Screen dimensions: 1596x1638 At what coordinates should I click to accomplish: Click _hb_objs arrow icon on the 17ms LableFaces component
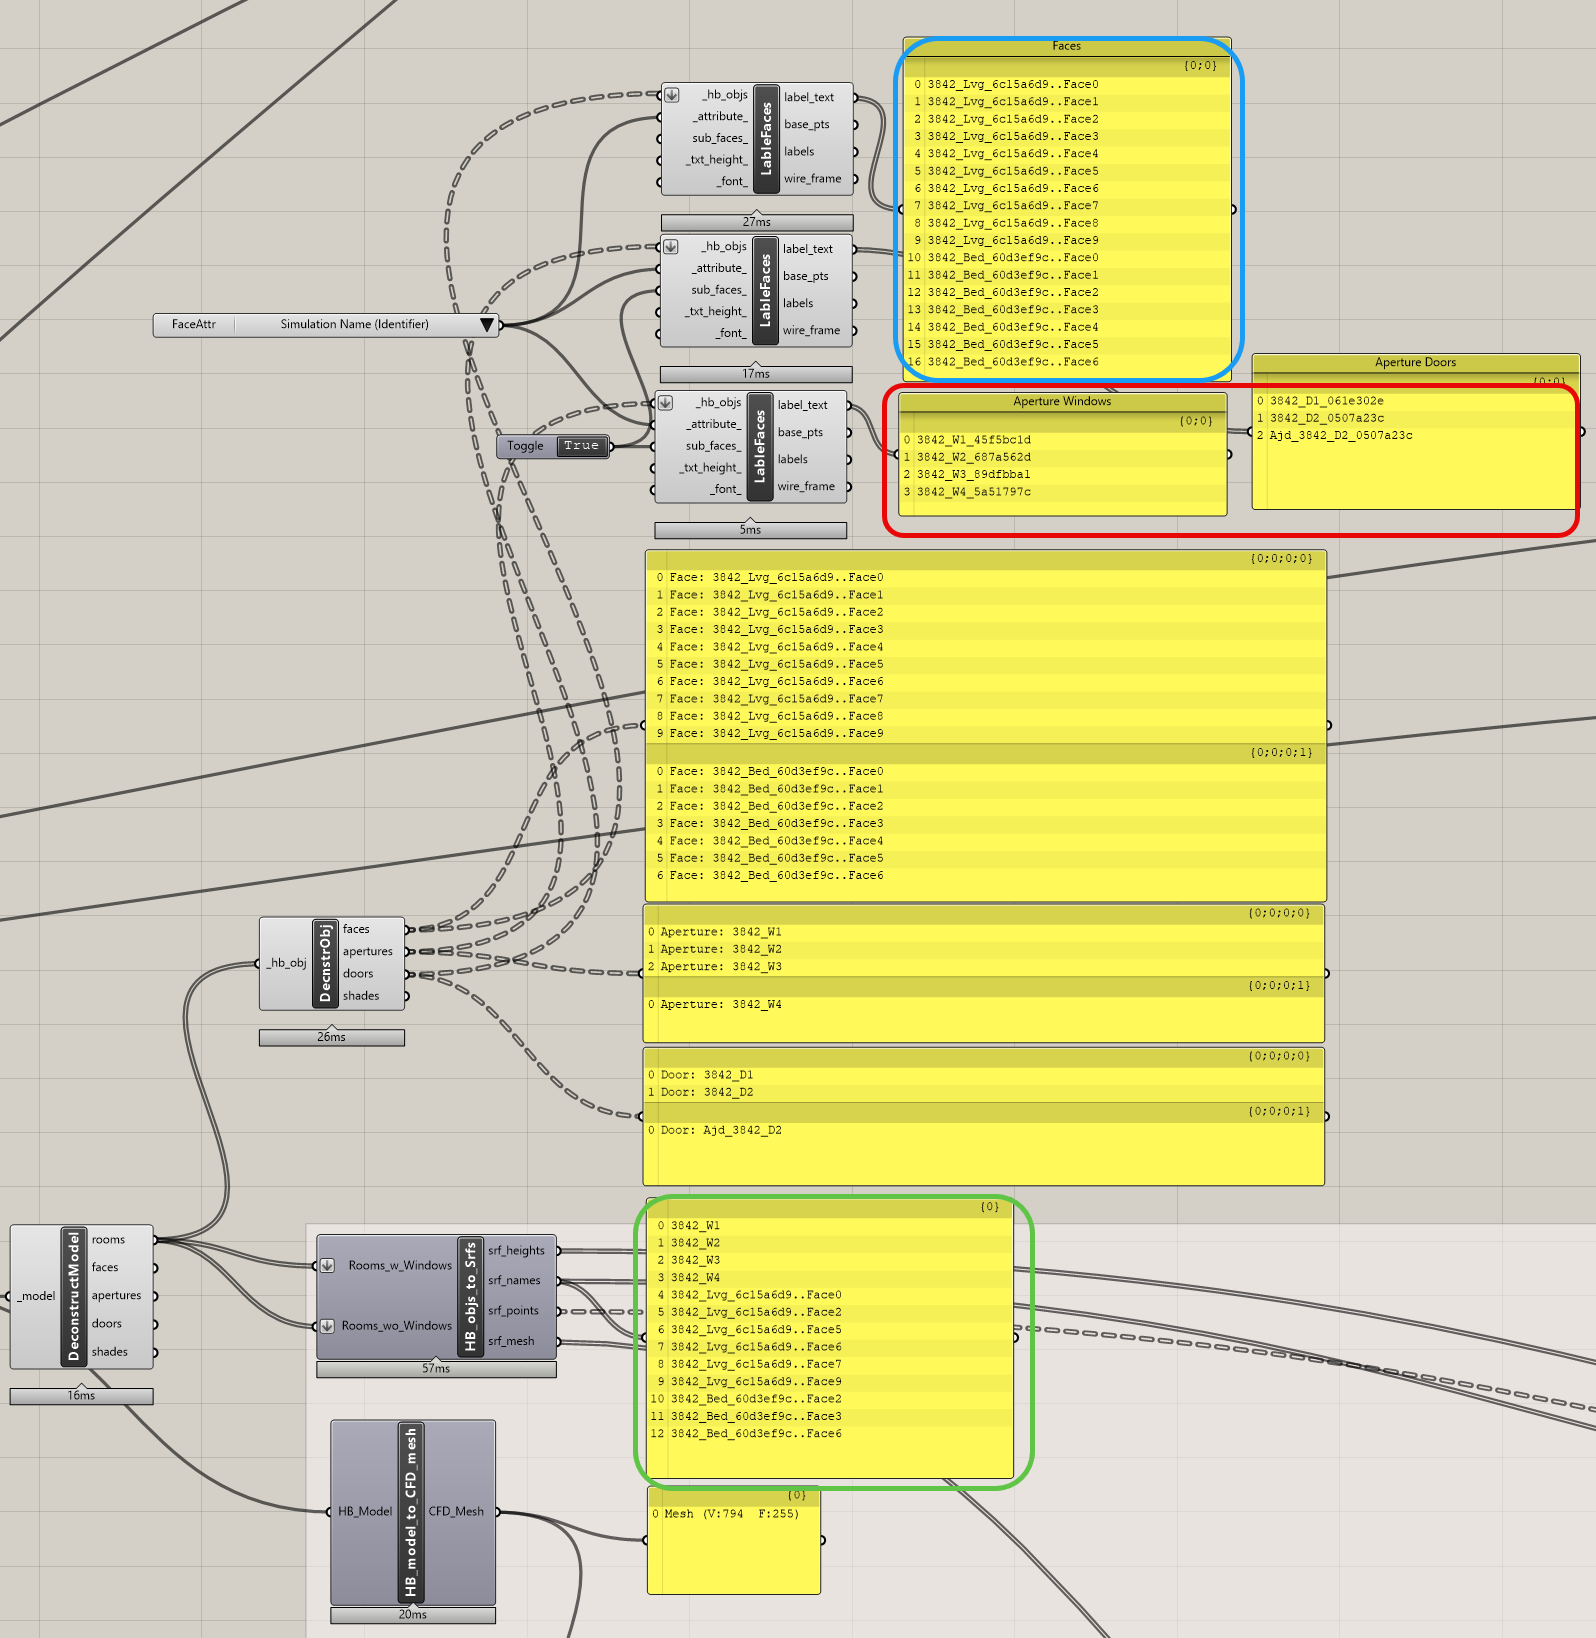click(x=671, y=247)
